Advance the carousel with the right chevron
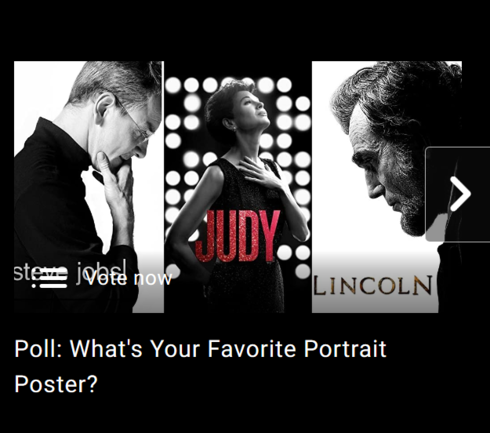Image resolution: width=490 pixels, height=433 pixels. 460,194
